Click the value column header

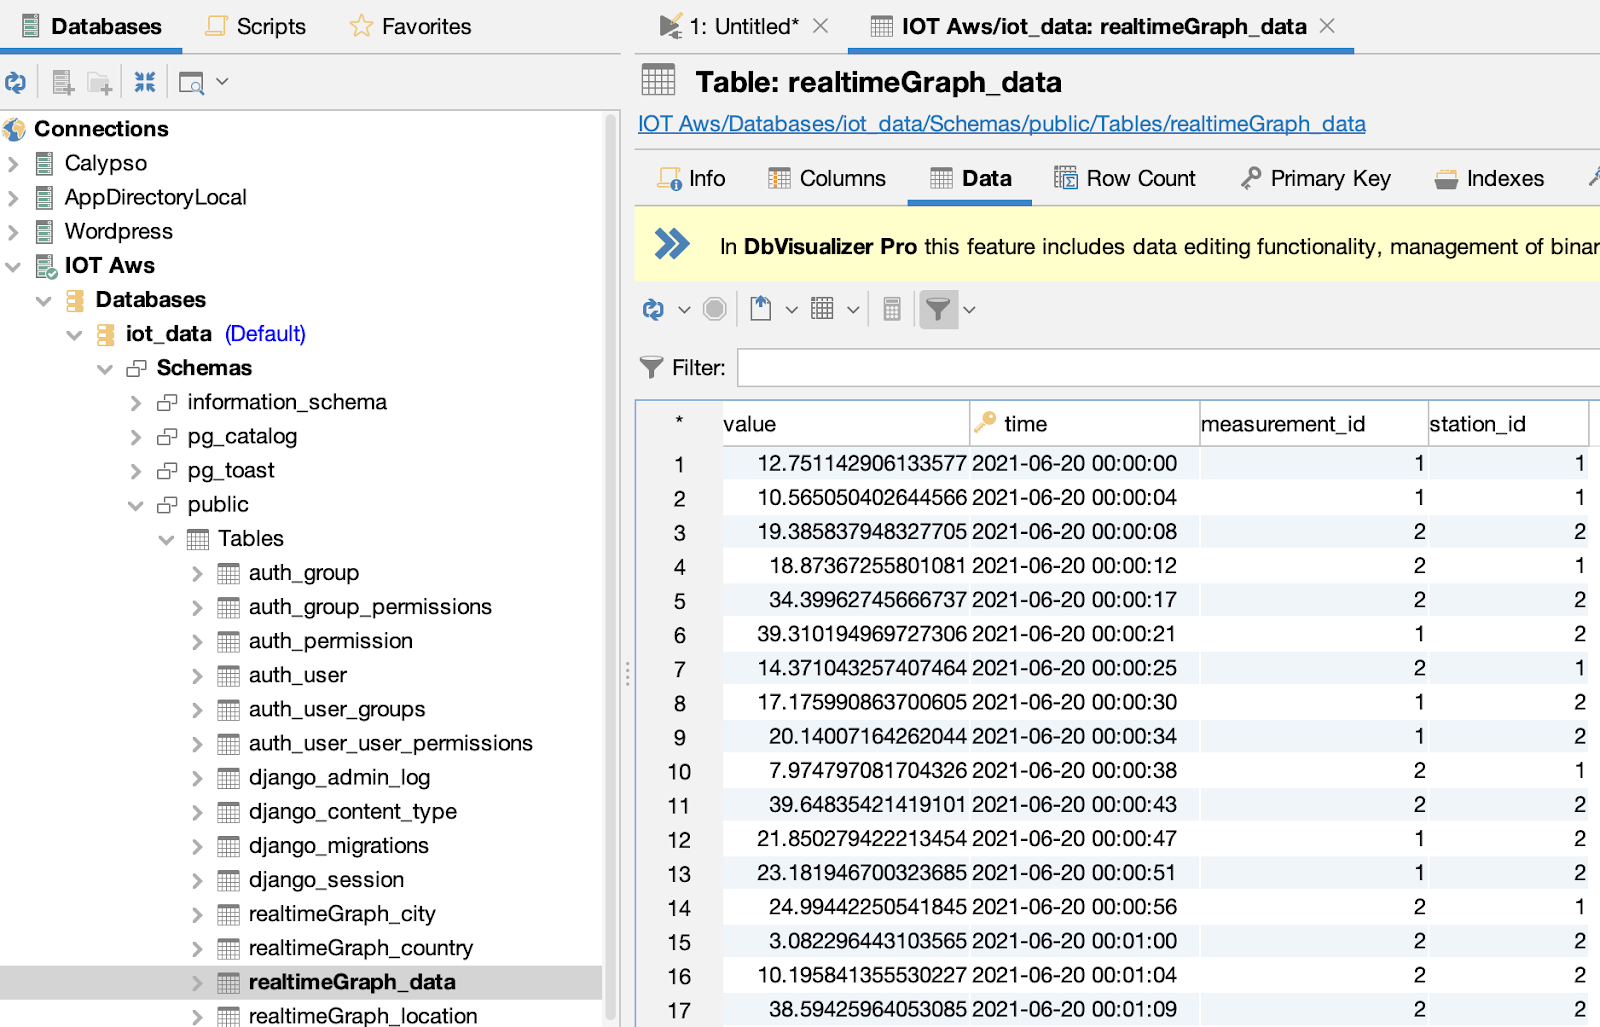(845, 424)
